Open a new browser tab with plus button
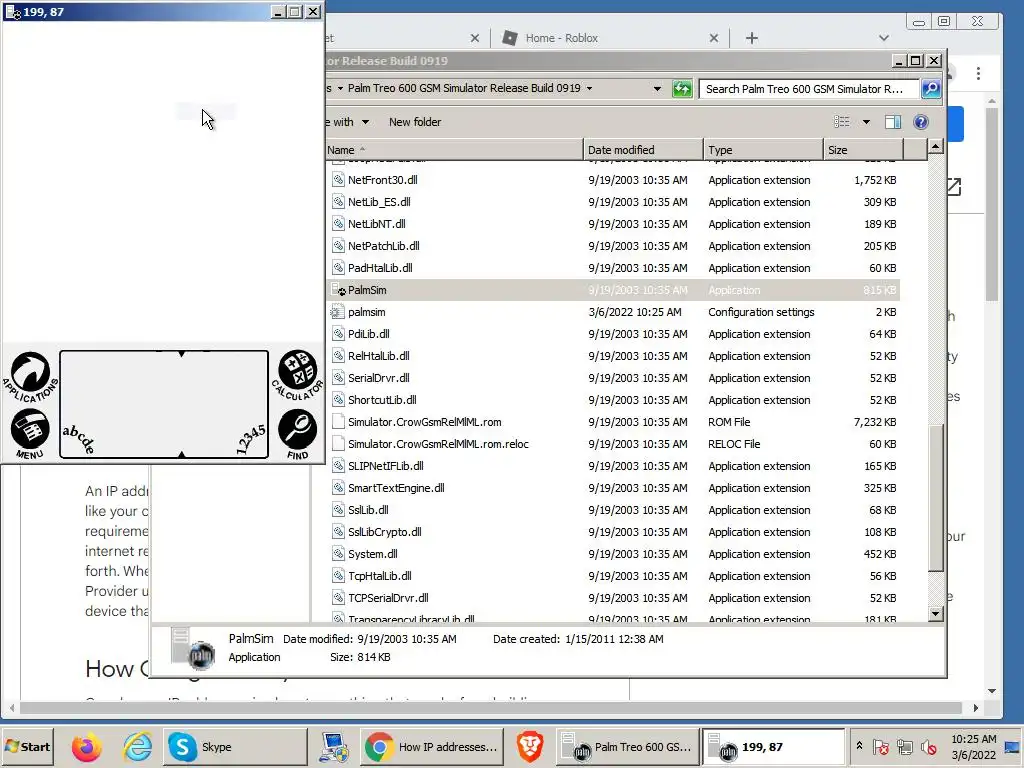The height and width of the screenshot is (768, 1024). click(x=752, y=38)
